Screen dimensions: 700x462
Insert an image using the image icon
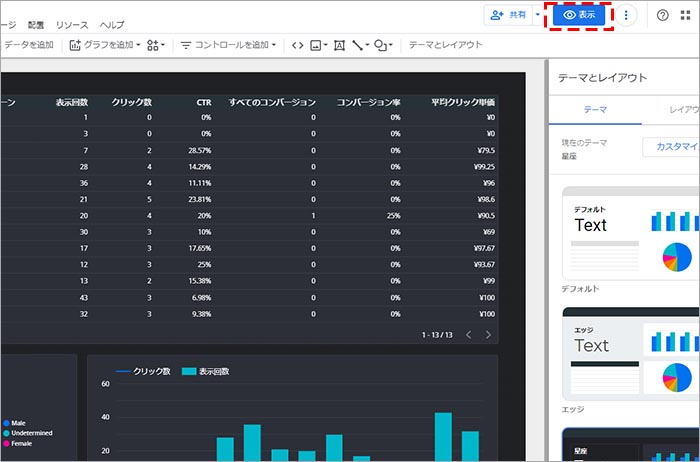click(318, 45)
